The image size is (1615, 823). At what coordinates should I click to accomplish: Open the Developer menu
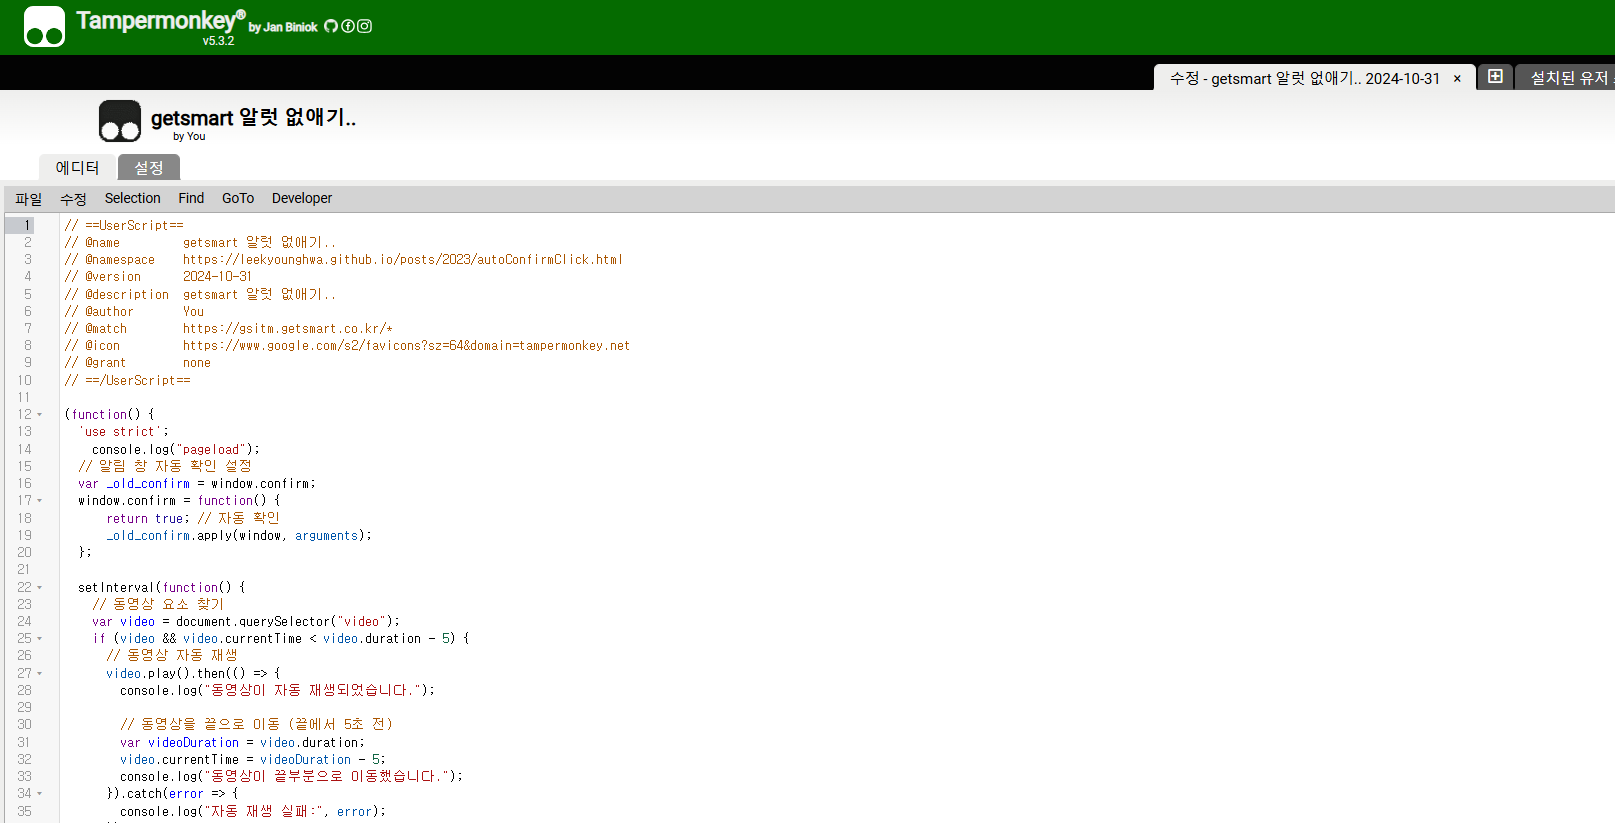click(x=301, y=199)
